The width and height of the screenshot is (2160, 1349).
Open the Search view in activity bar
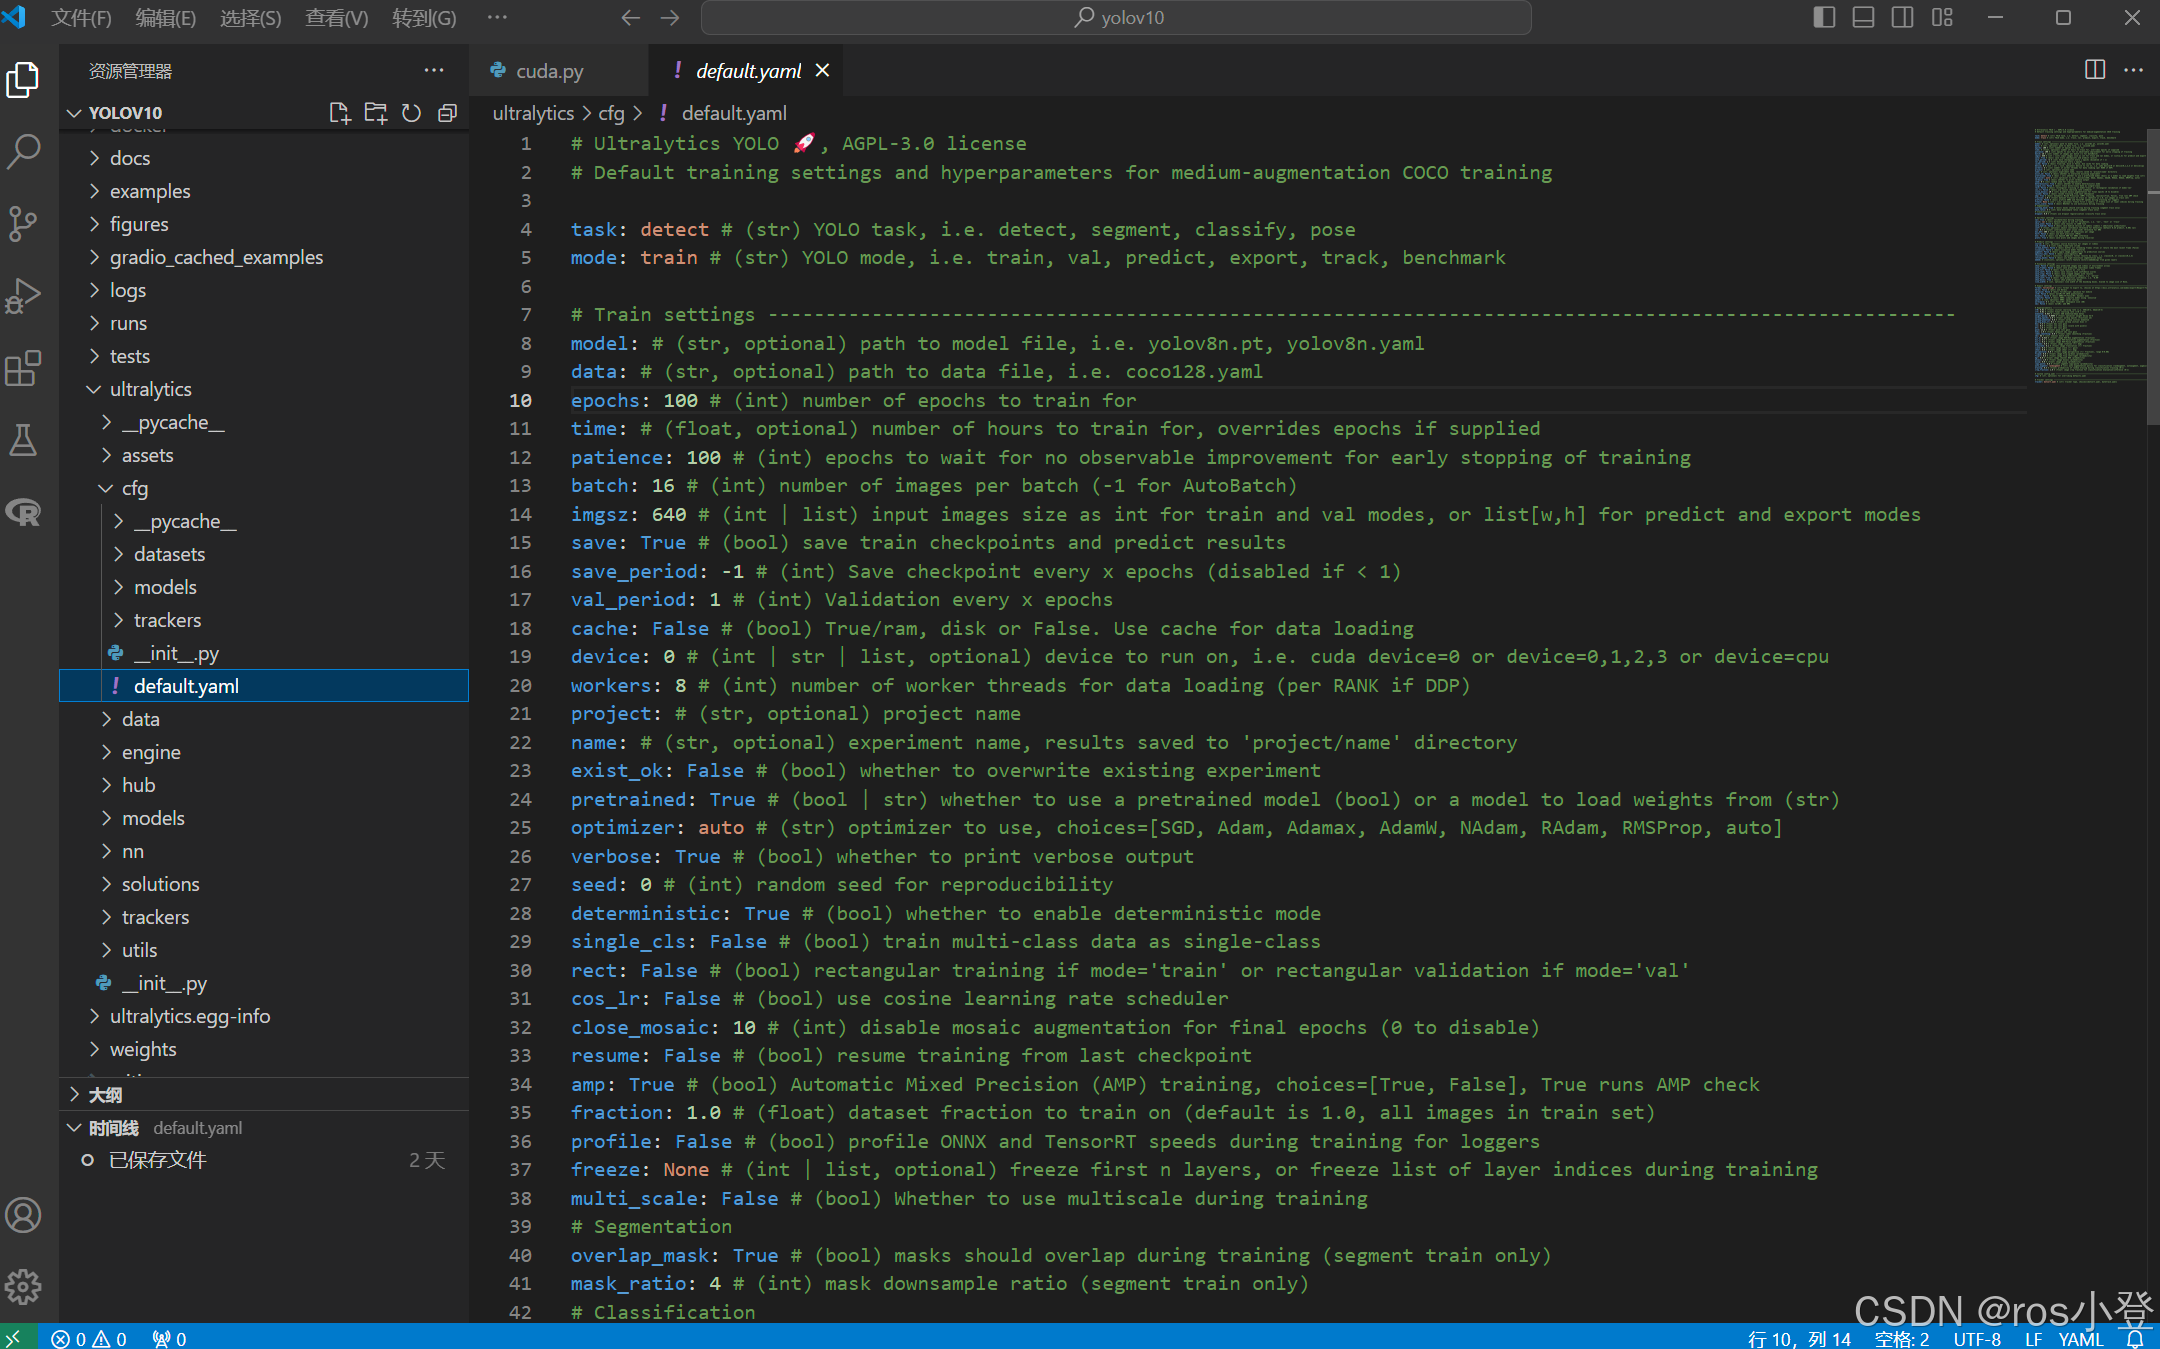[23, 152]
